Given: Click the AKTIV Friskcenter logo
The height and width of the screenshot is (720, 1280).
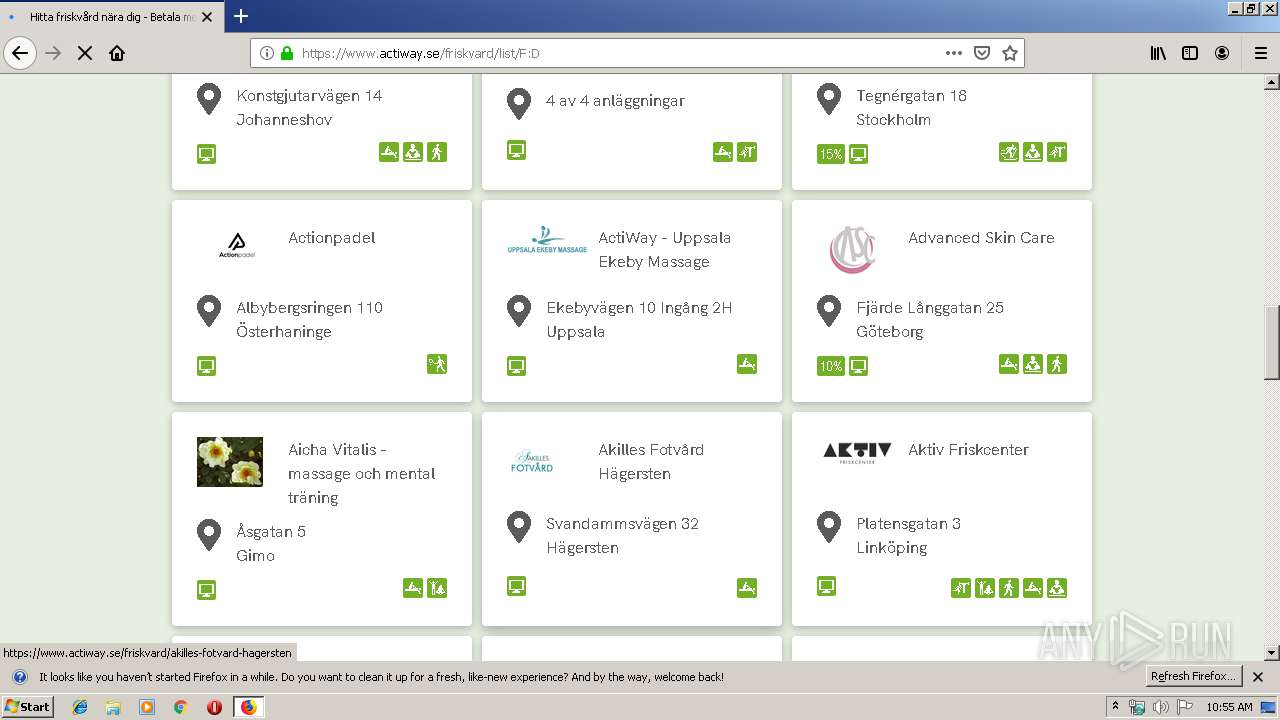Looking at the screenshot, I should point(857,454).
